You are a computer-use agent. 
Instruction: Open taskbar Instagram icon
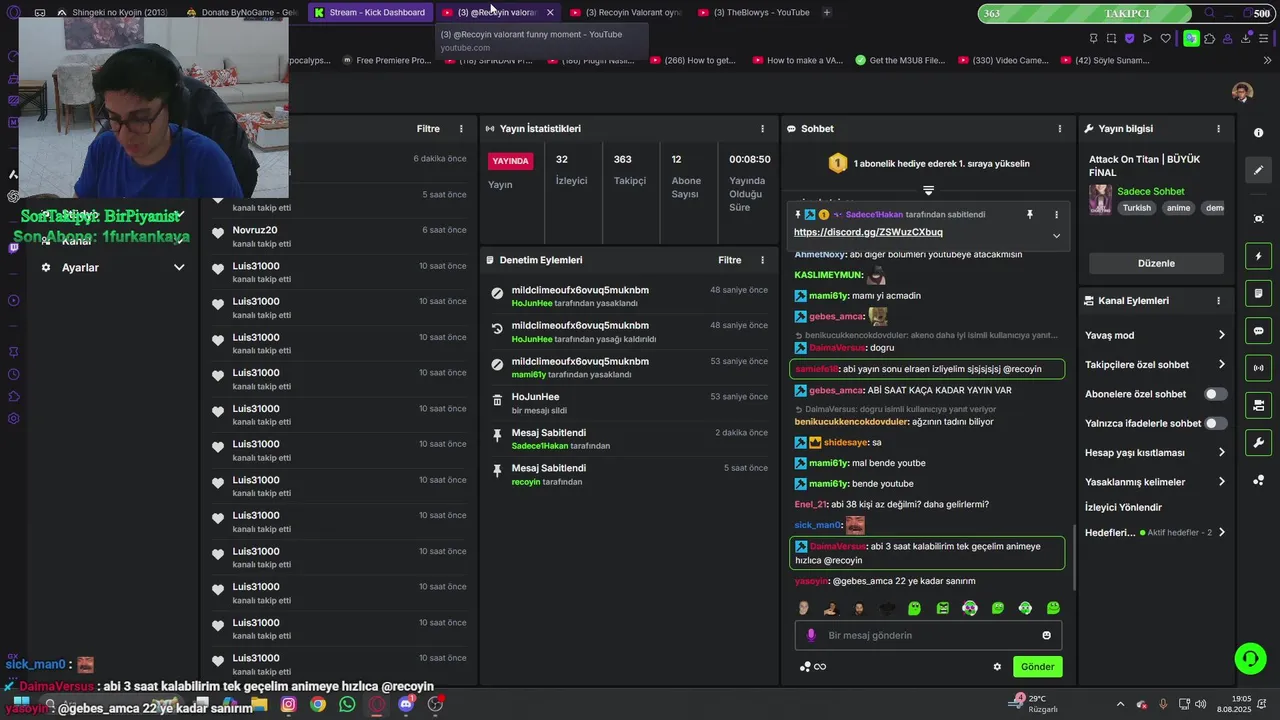point(289,704)
